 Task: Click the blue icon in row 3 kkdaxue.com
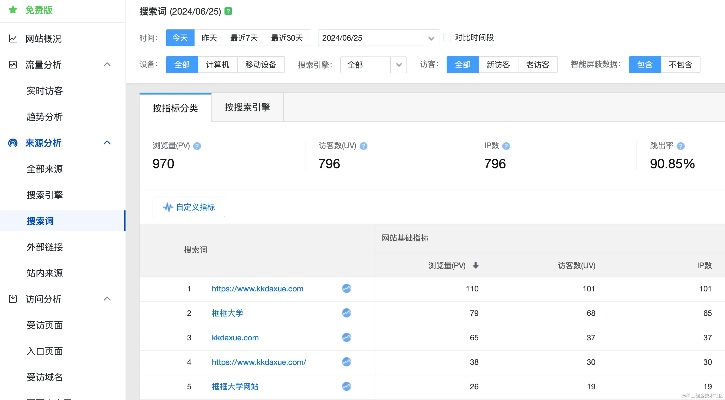[346, 337]
